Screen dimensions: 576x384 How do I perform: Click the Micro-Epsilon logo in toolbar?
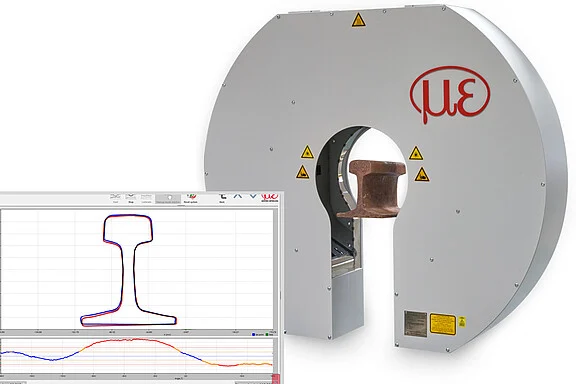pyautogui.click(x=269, y=198)
